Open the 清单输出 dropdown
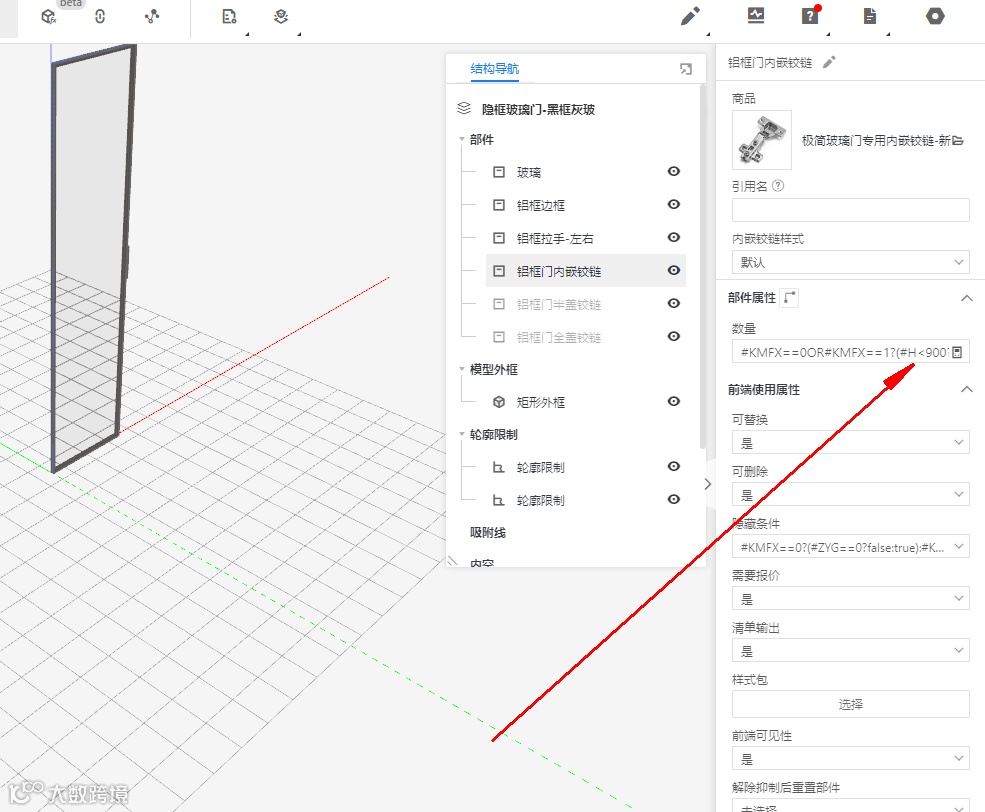985x812 pixels. coord(851,651)
